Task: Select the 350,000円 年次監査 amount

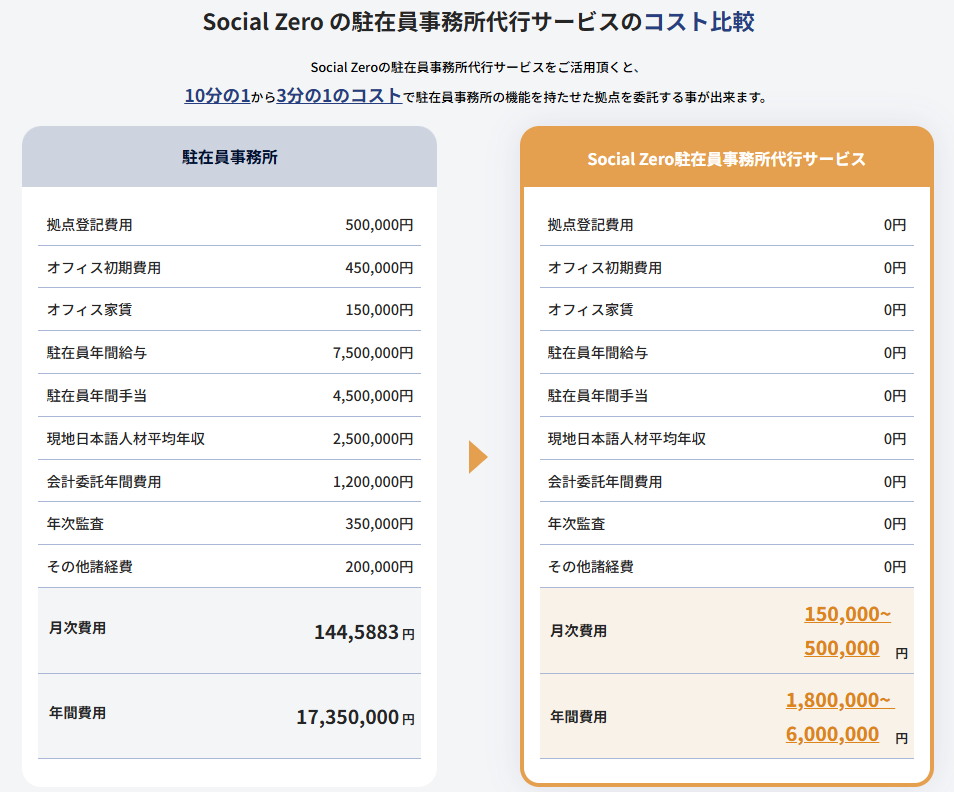Action: pos(378,524)
